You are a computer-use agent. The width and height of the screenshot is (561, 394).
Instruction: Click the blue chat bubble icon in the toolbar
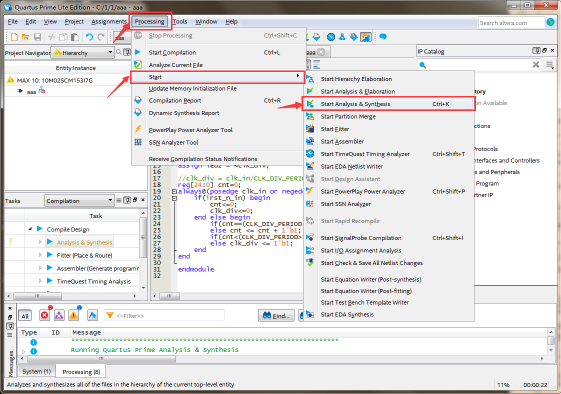[383, 37]
